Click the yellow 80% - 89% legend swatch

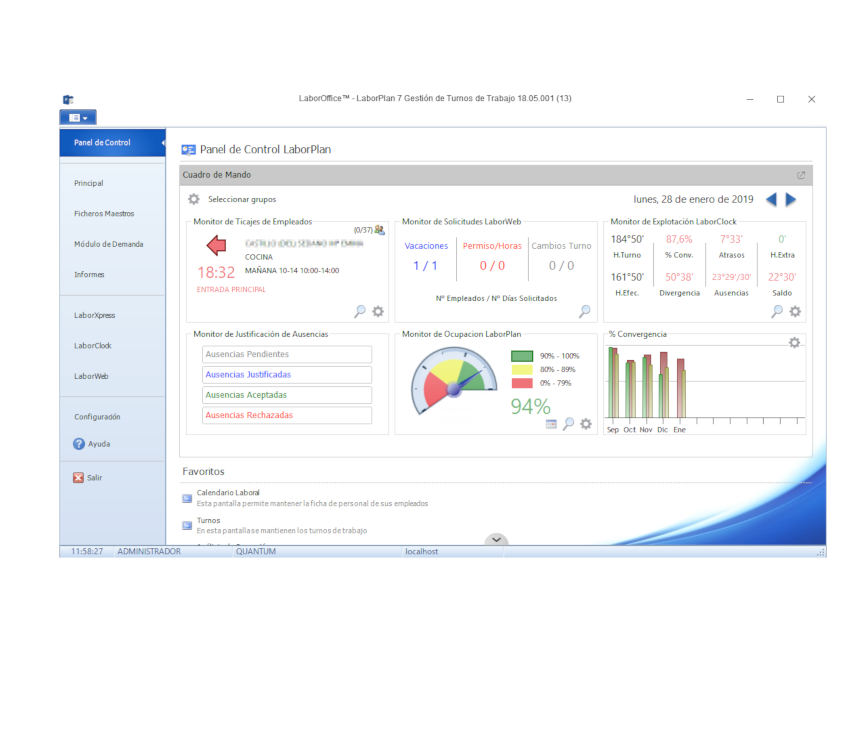coord(522,369)
